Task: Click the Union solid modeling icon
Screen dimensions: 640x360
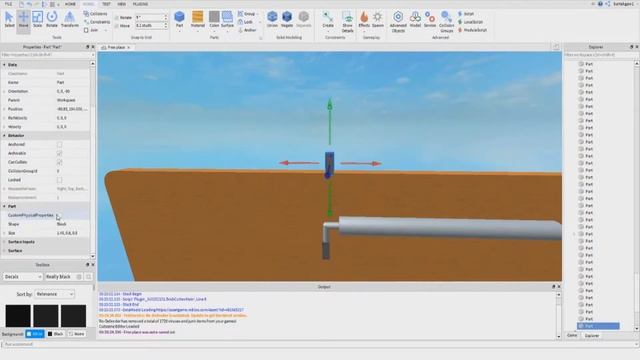Action: (272, 19)
